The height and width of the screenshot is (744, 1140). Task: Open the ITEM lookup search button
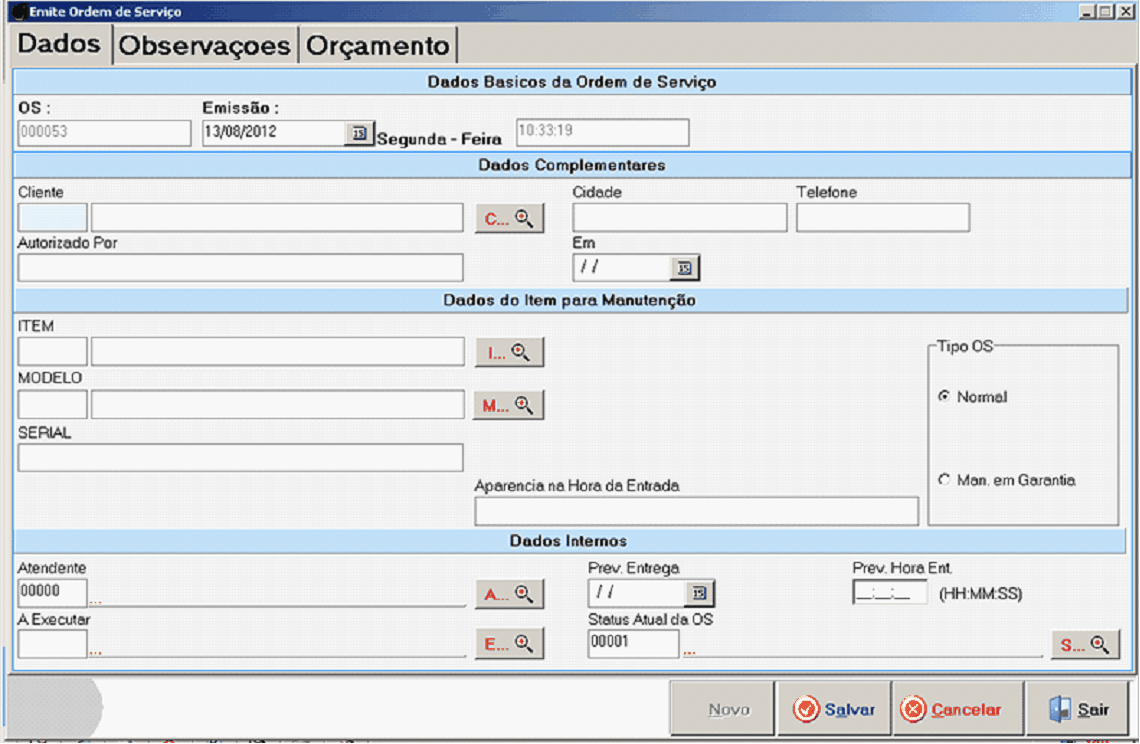[x=508, y=352]
